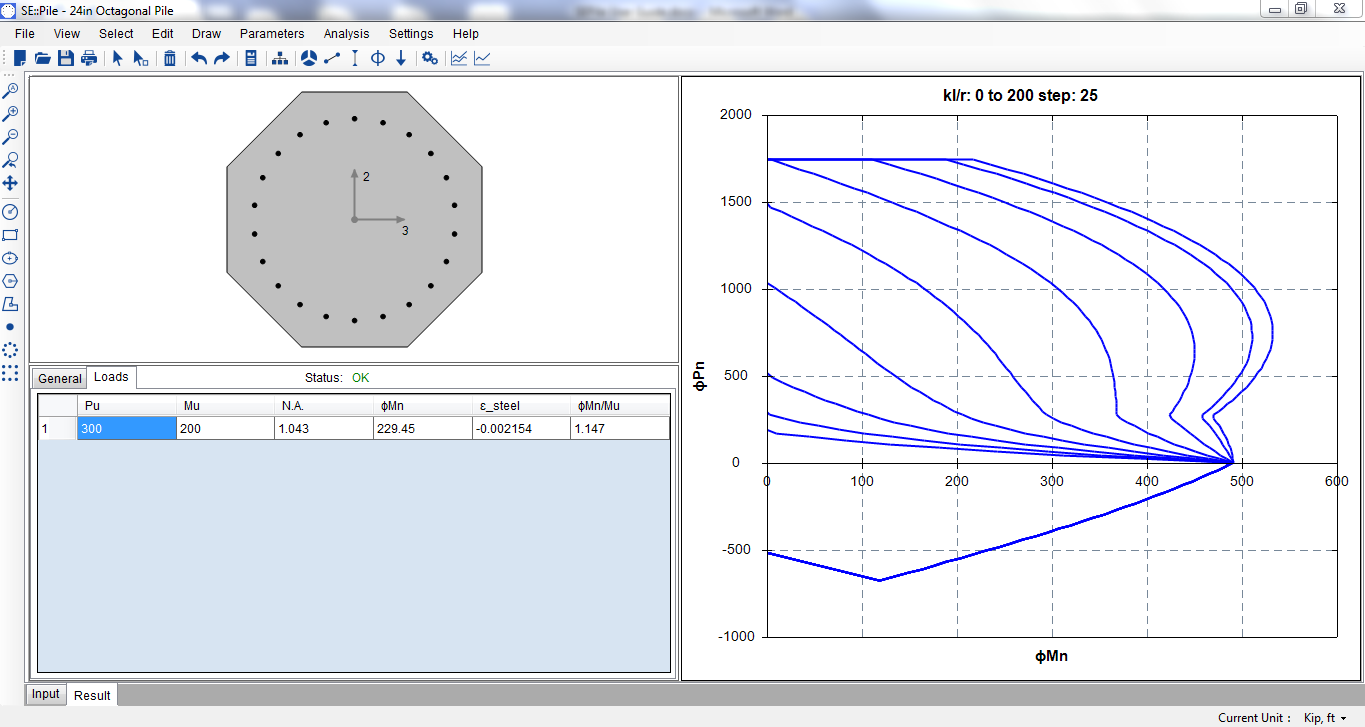This screenshot has height=727, width=1365.
Task: Select the rectangular rebar pattern tool
Action: (x=10, y=373)
